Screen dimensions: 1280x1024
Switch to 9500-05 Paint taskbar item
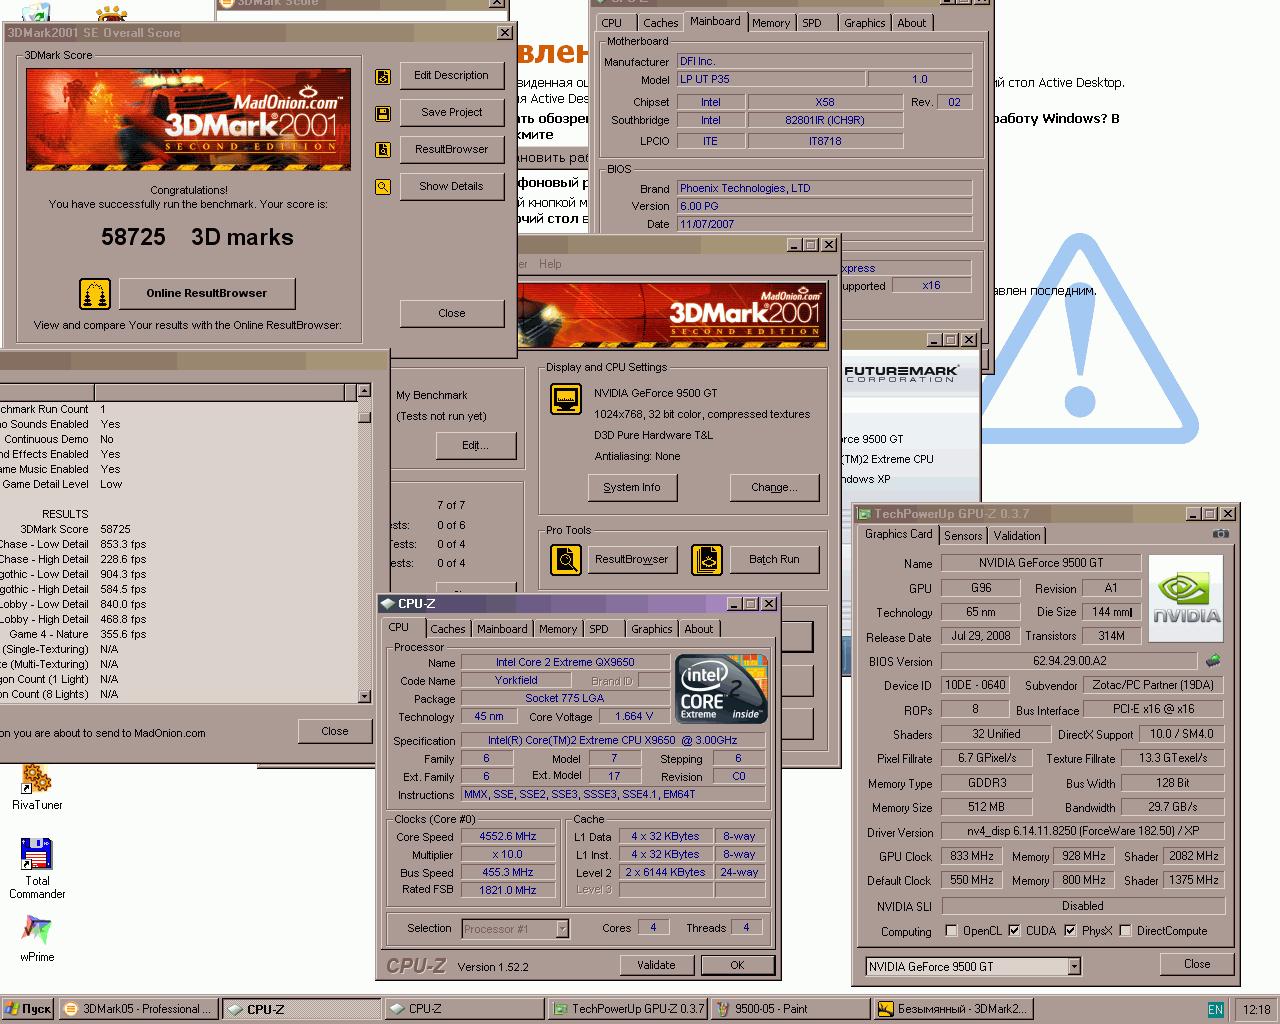coord(790,1009)
